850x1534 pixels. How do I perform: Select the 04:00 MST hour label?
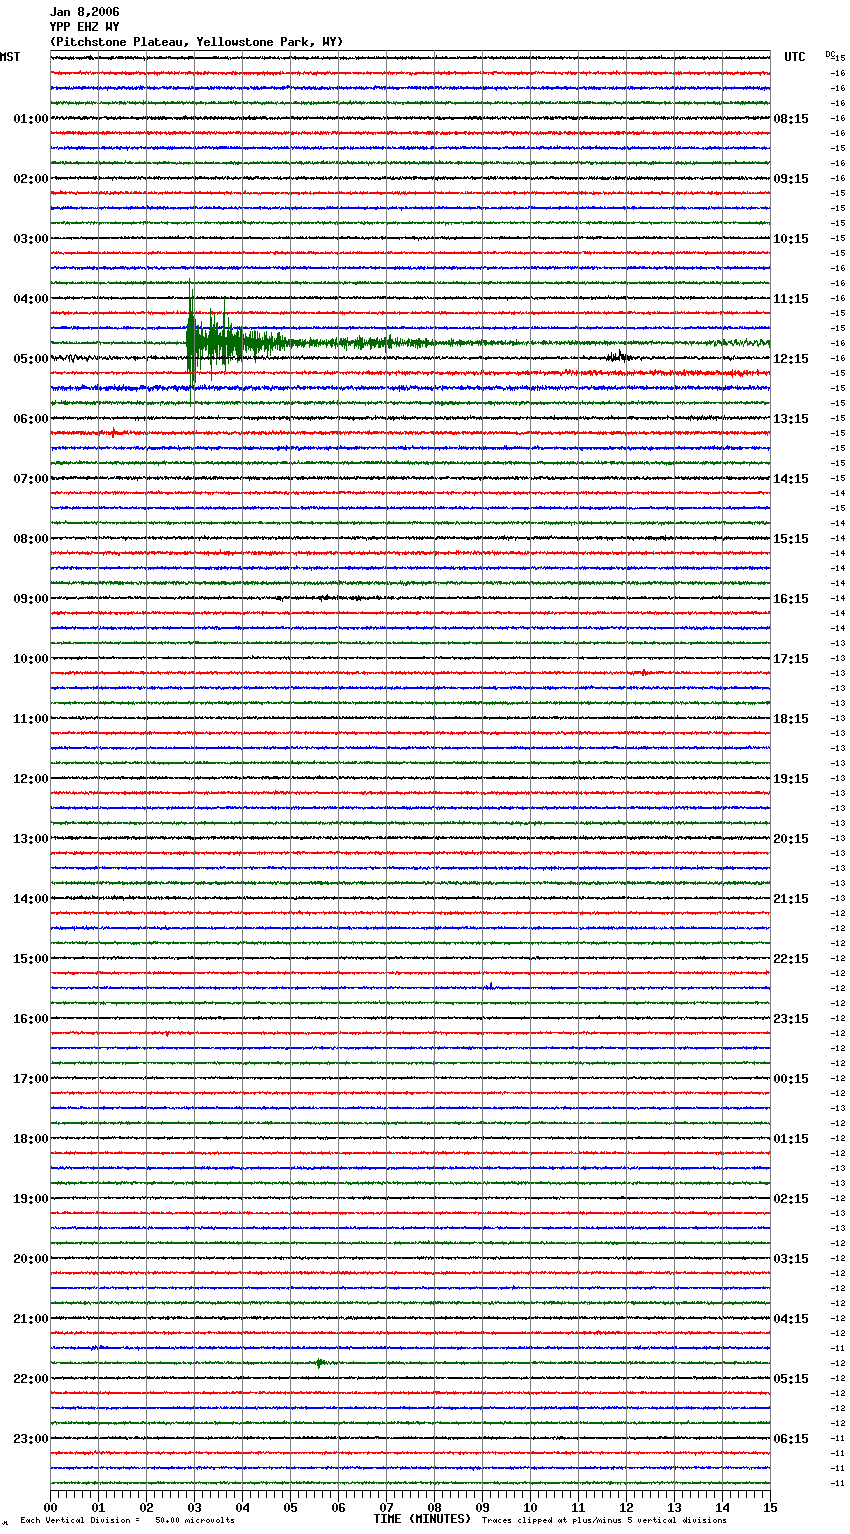click(x=31, y=299)
